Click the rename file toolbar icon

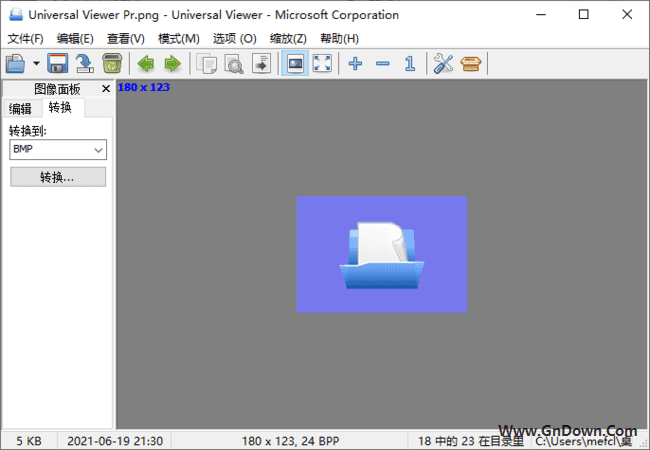[x=85, y=64]
